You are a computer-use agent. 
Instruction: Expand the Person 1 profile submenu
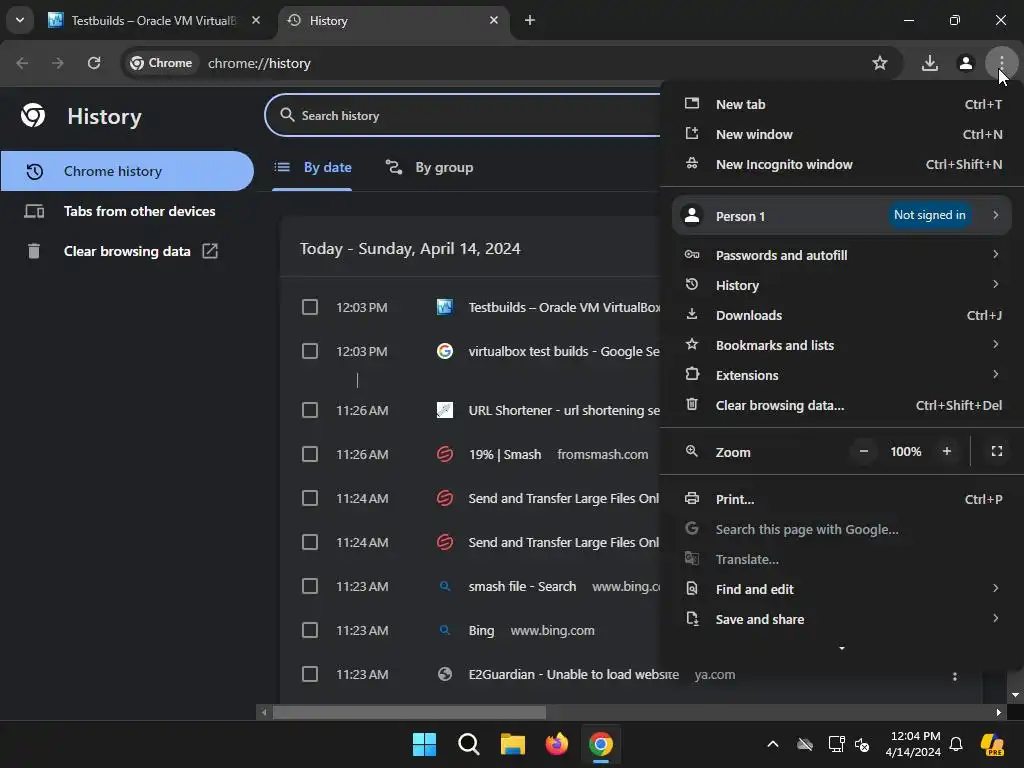pos(842,216)
